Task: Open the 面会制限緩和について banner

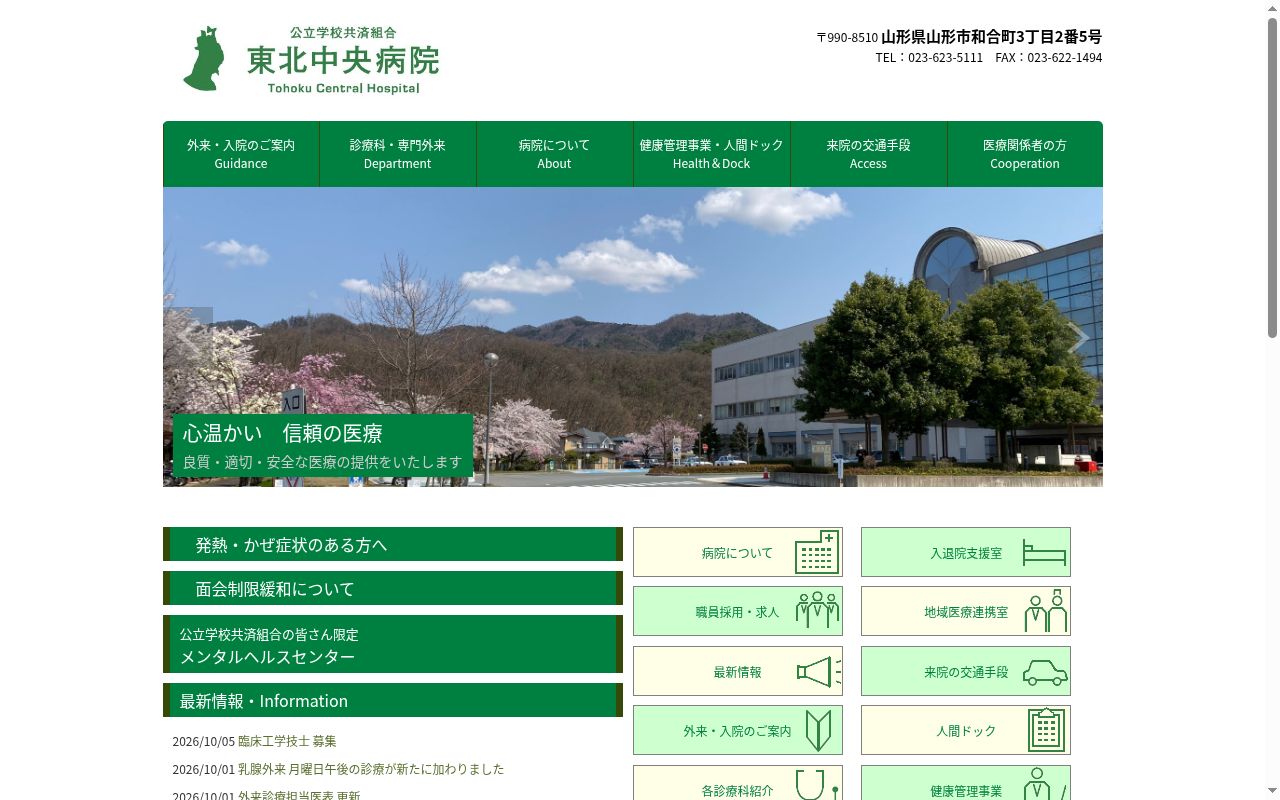Action: coord(393,588)
